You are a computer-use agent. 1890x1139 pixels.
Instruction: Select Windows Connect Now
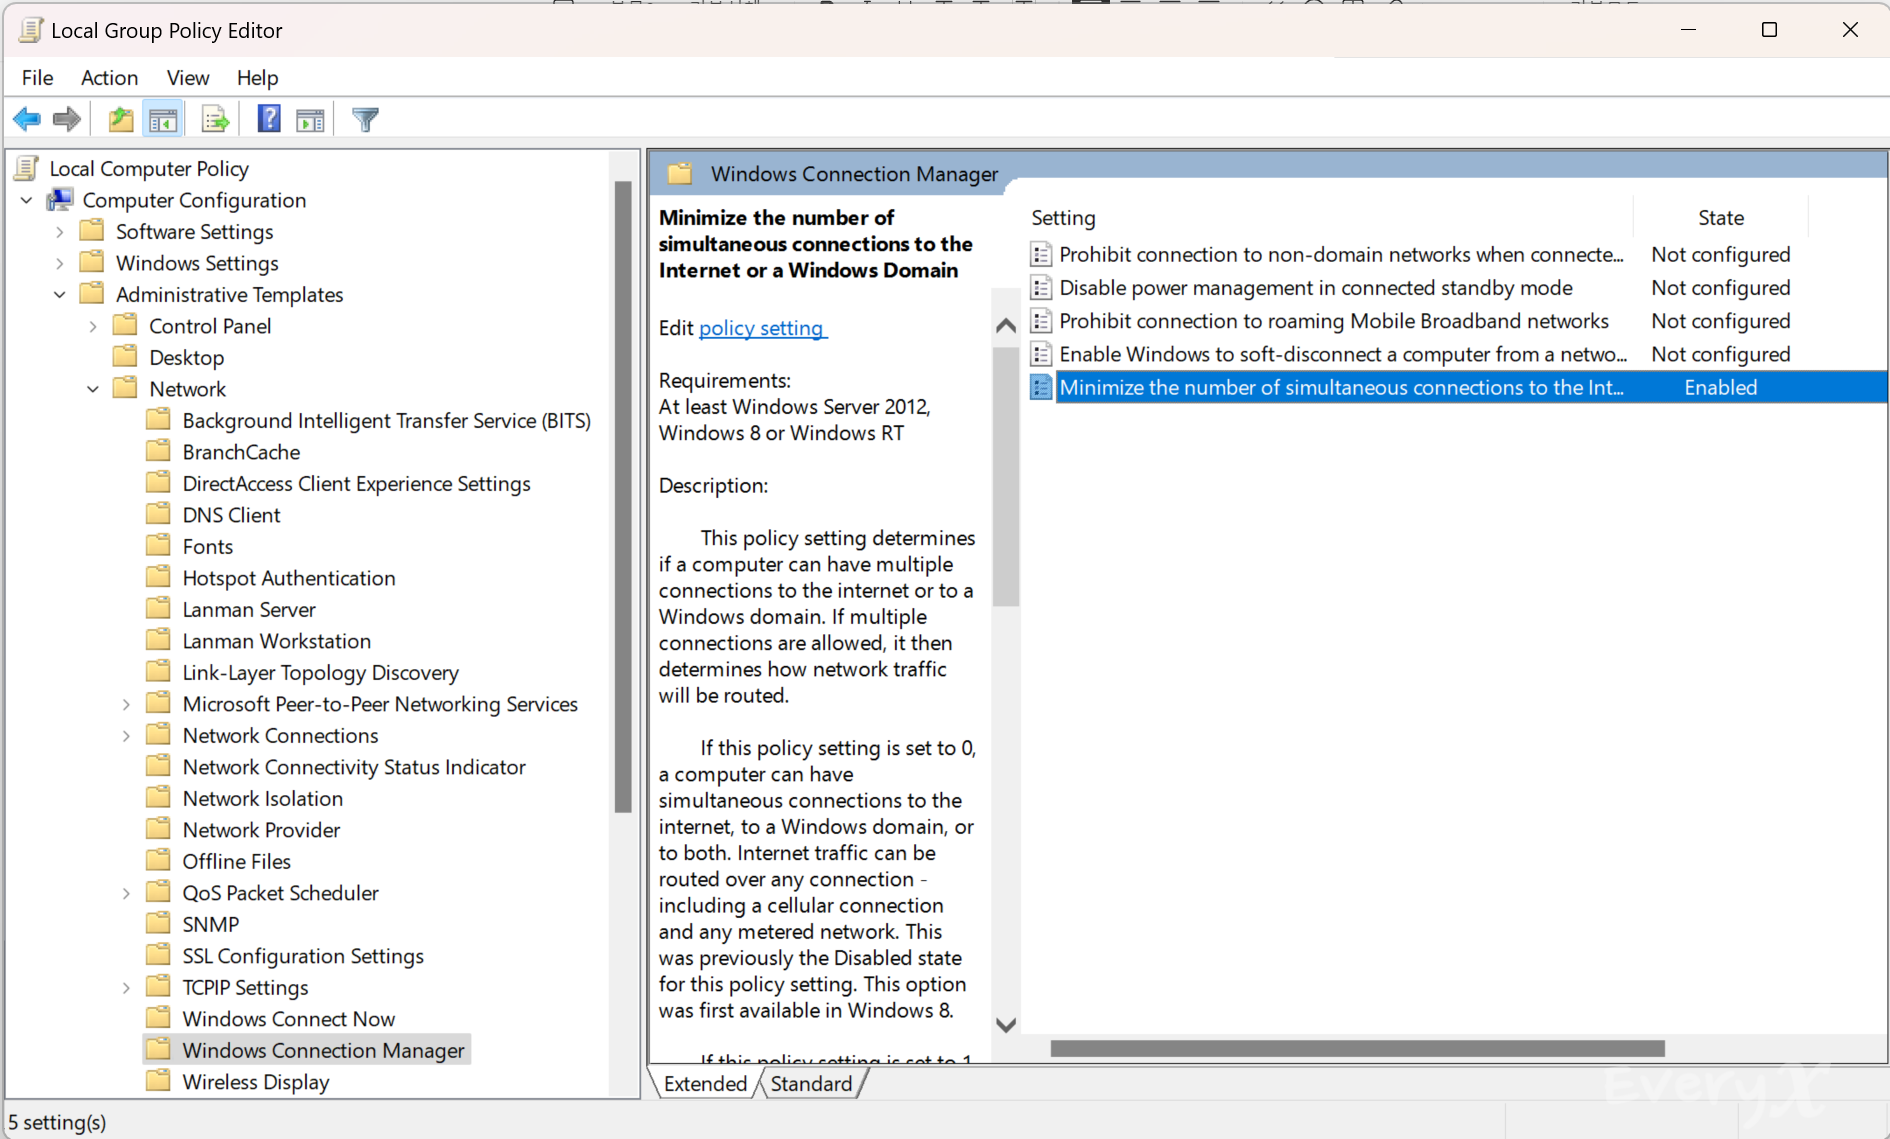coord(288,1019)
